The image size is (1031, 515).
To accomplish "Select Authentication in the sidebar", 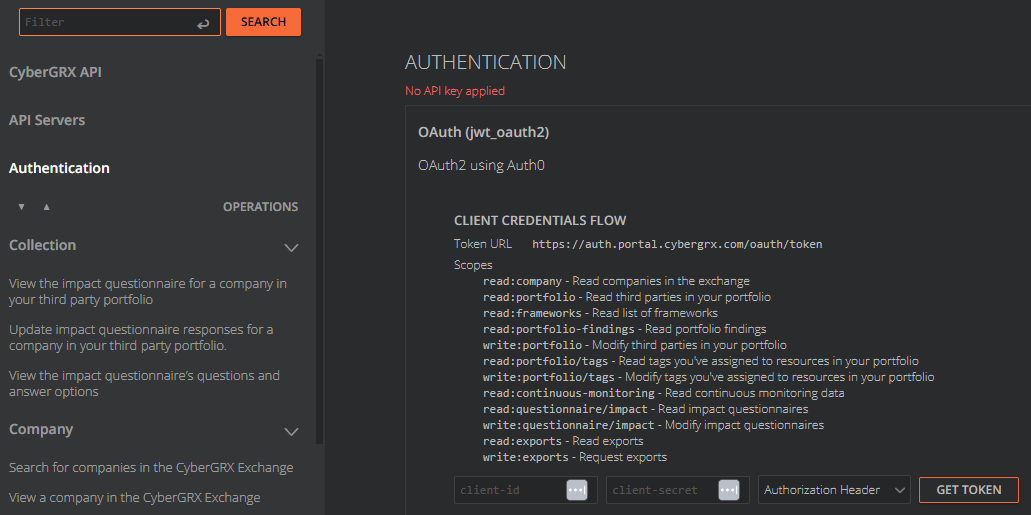I will click(x=59, y=168).
